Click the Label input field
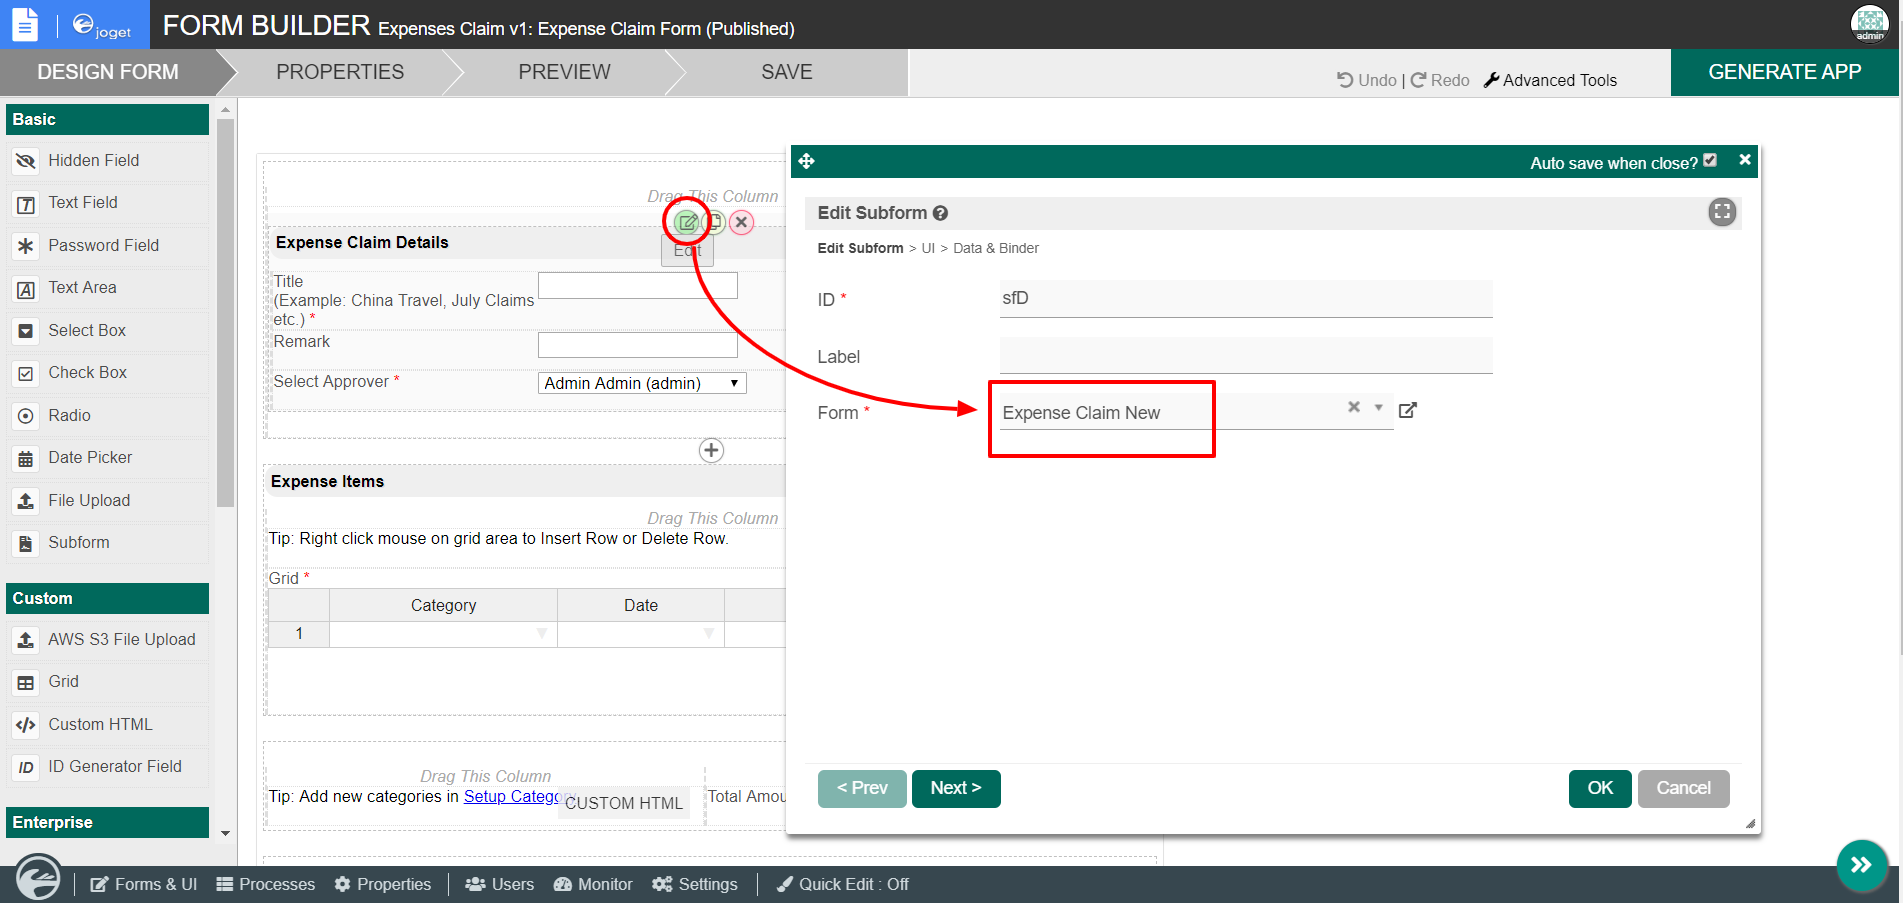 tap(1245, 356)
